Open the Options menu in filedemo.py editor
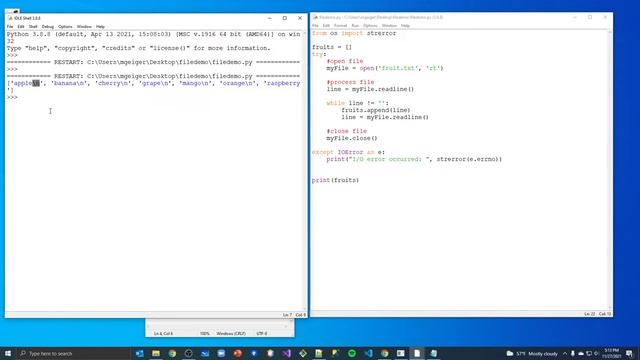The height and width of the screenshot is (360, 640). pyautogui.click(x=370, y=26)
